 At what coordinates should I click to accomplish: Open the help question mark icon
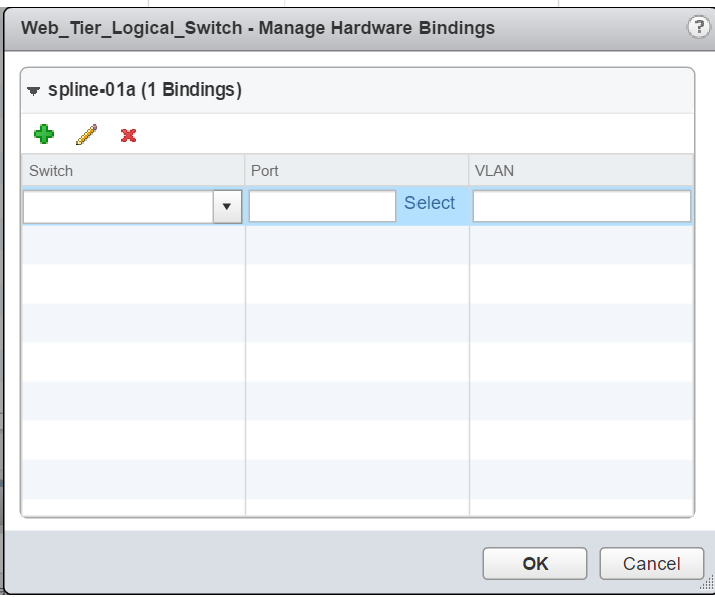(x=699, y=27)
